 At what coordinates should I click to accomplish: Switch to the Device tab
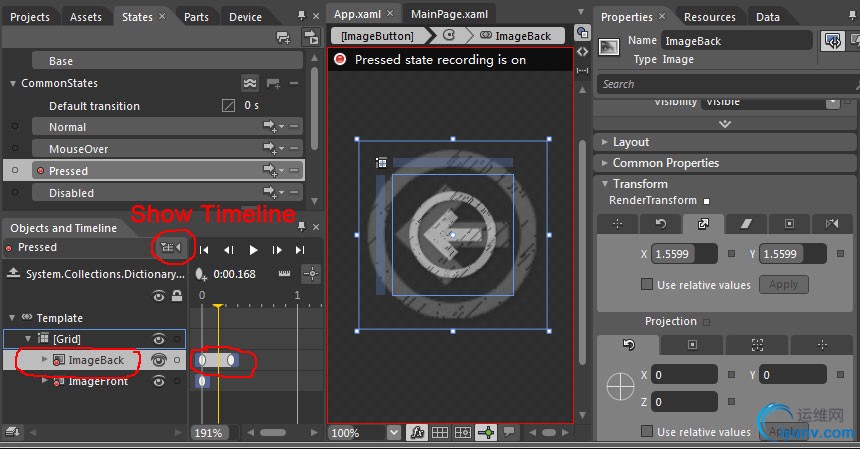[245, 17]
